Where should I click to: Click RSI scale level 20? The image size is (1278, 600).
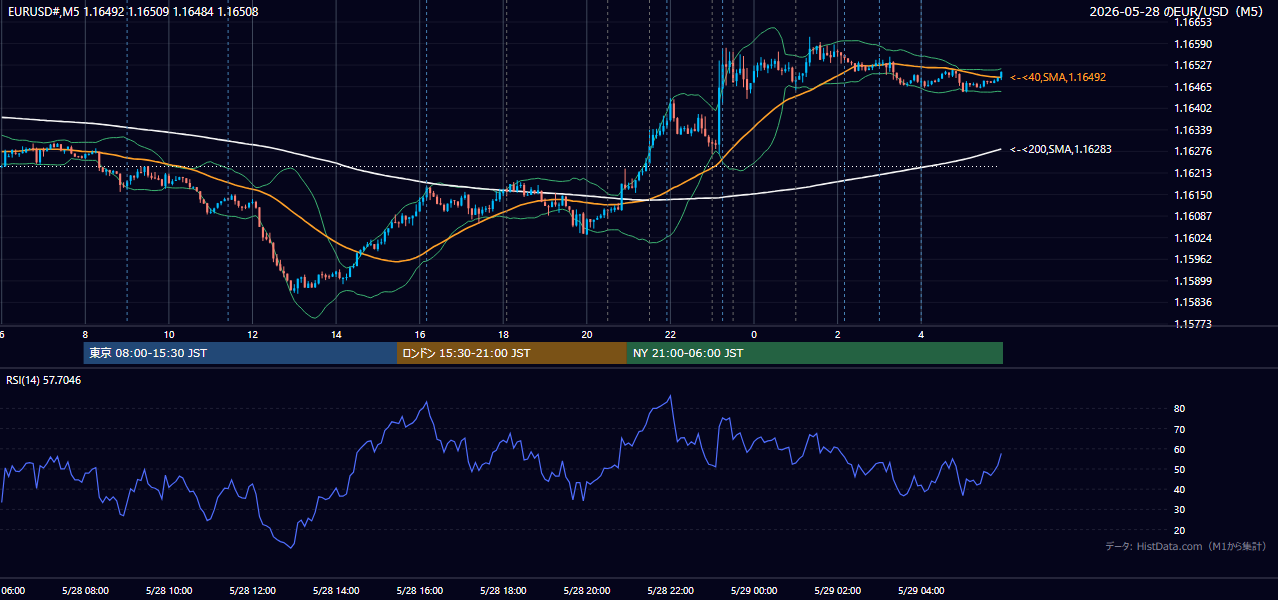1179,530
